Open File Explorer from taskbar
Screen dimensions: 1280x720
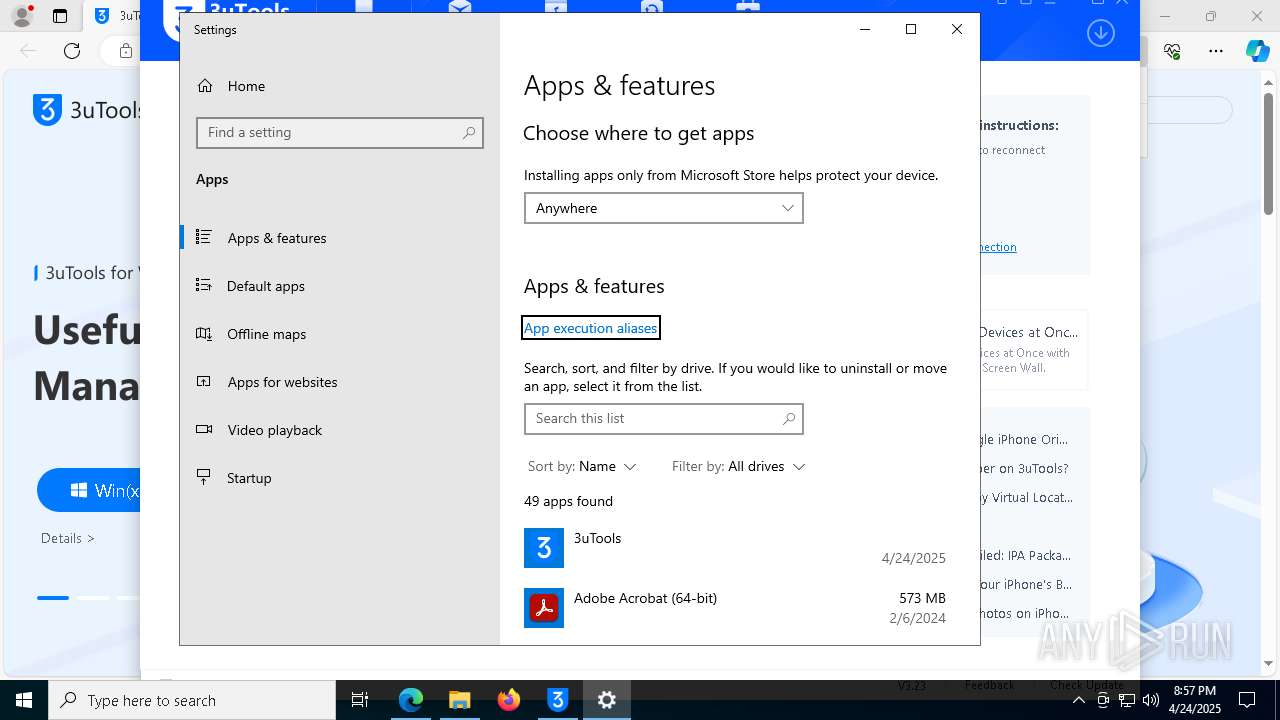pyautogui.click(x=460, y=700)
